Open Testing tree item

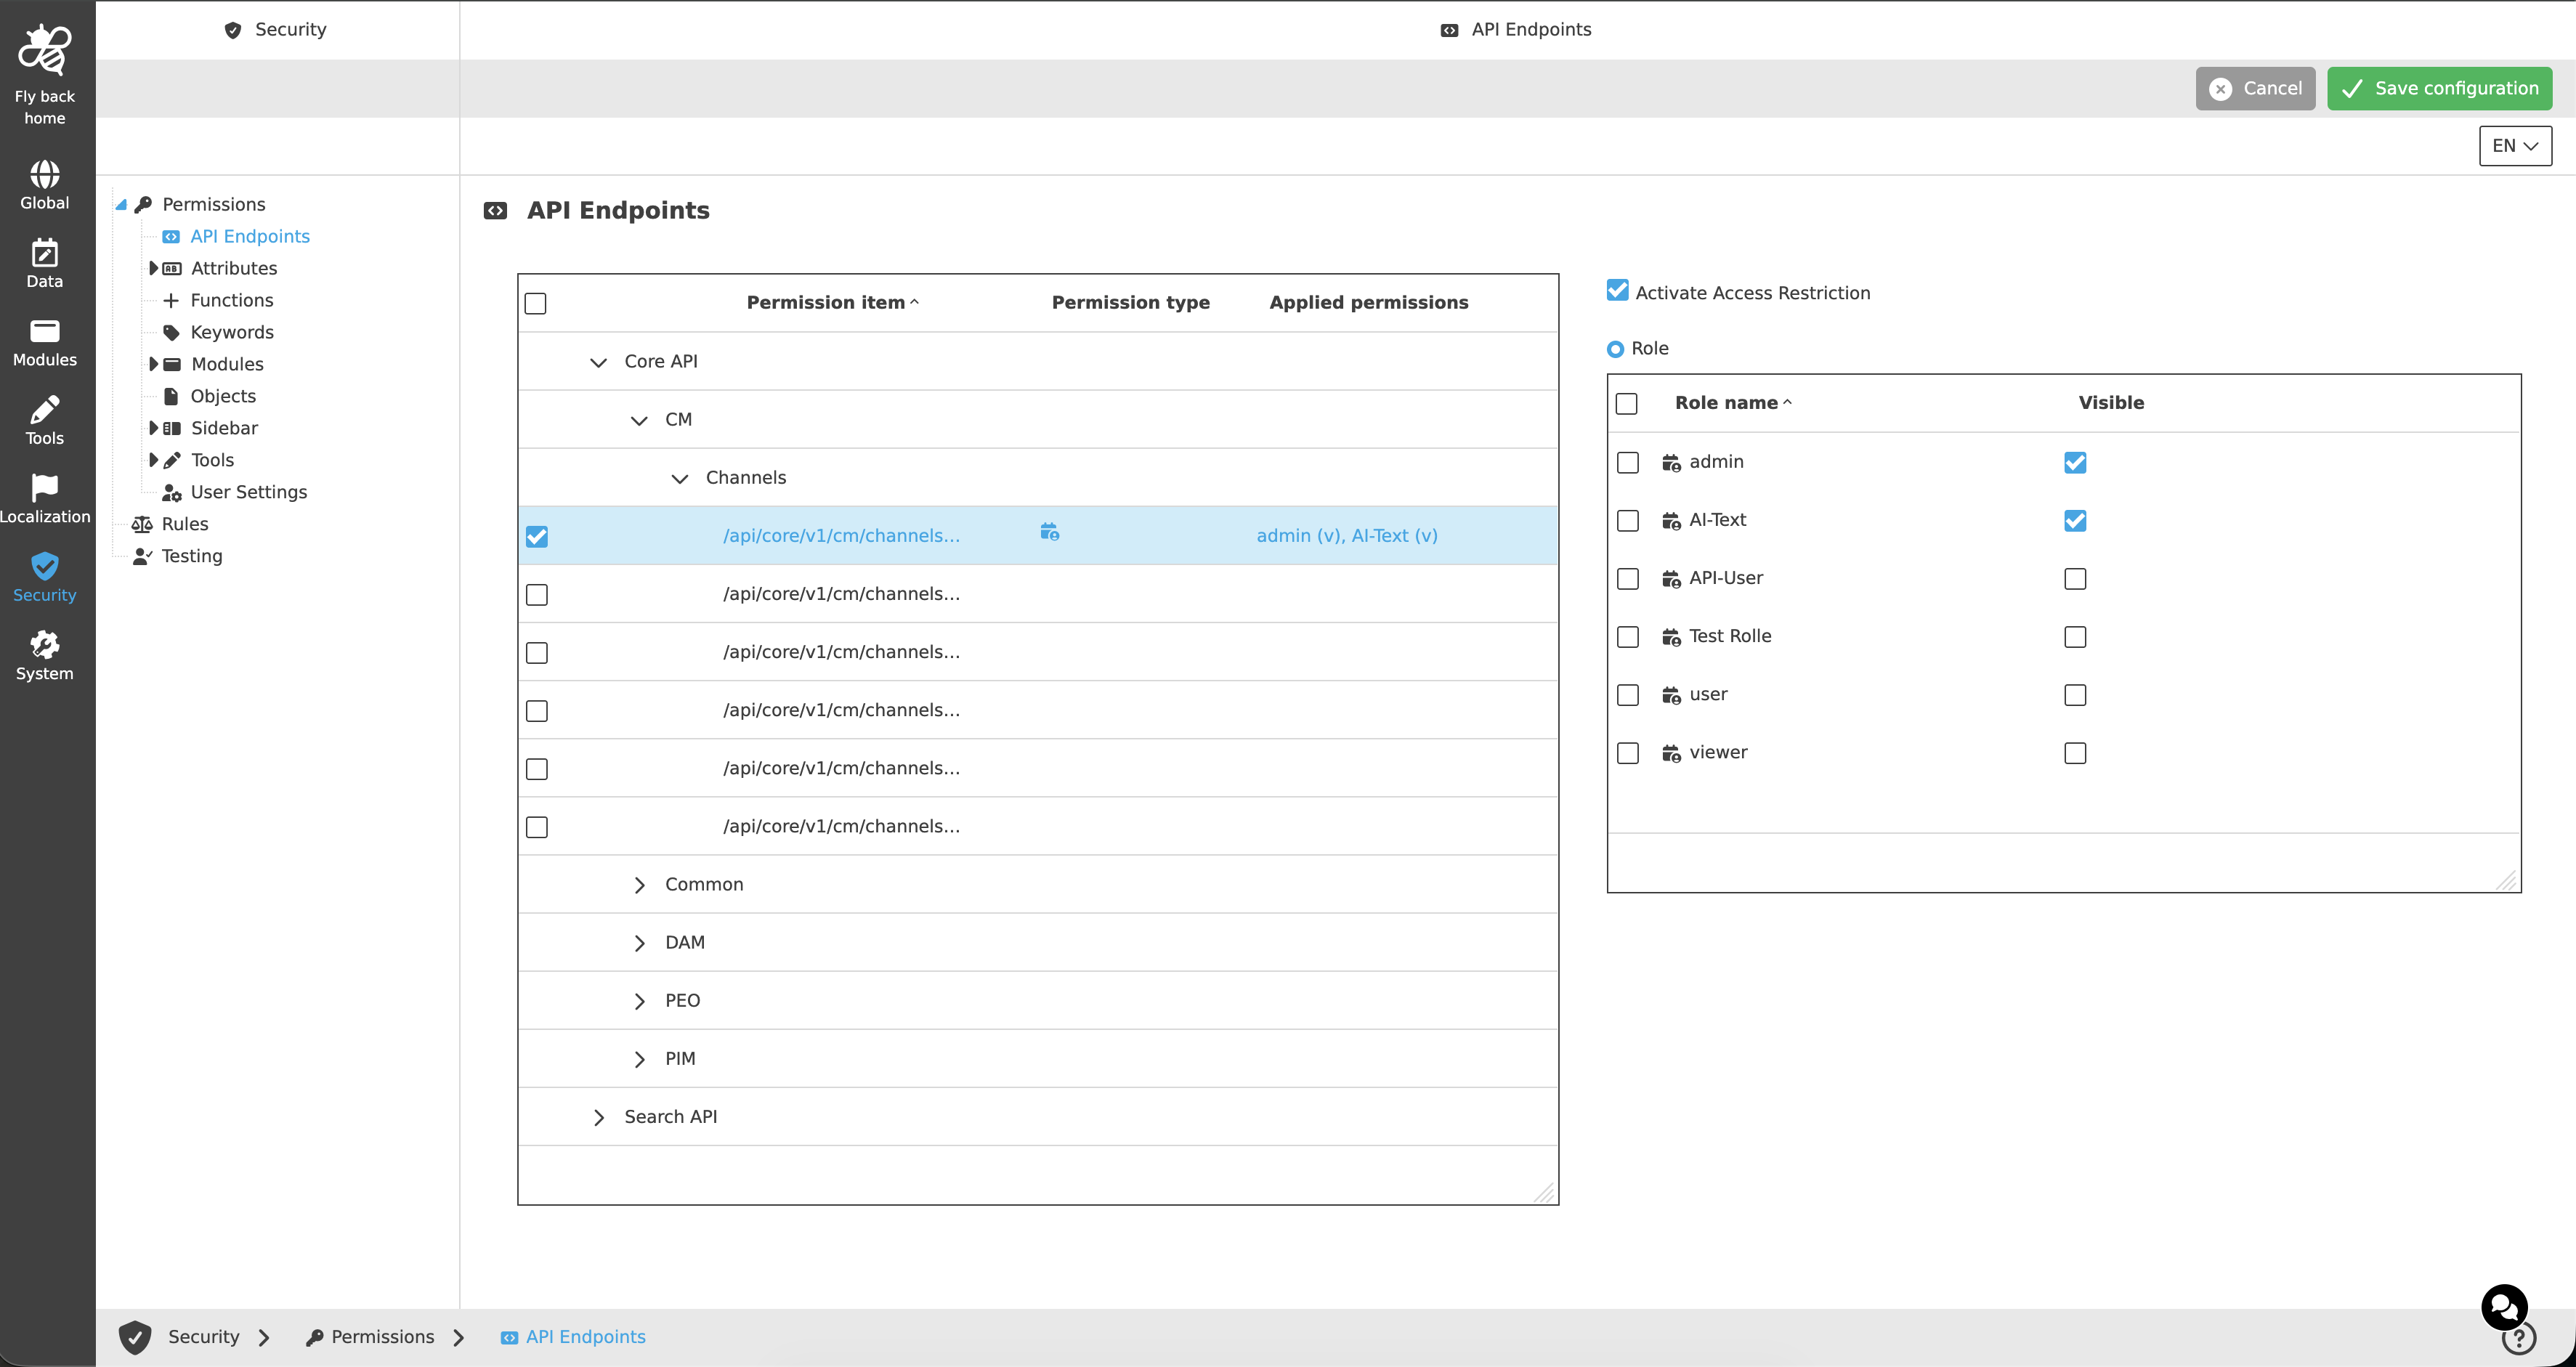[191, 556]
